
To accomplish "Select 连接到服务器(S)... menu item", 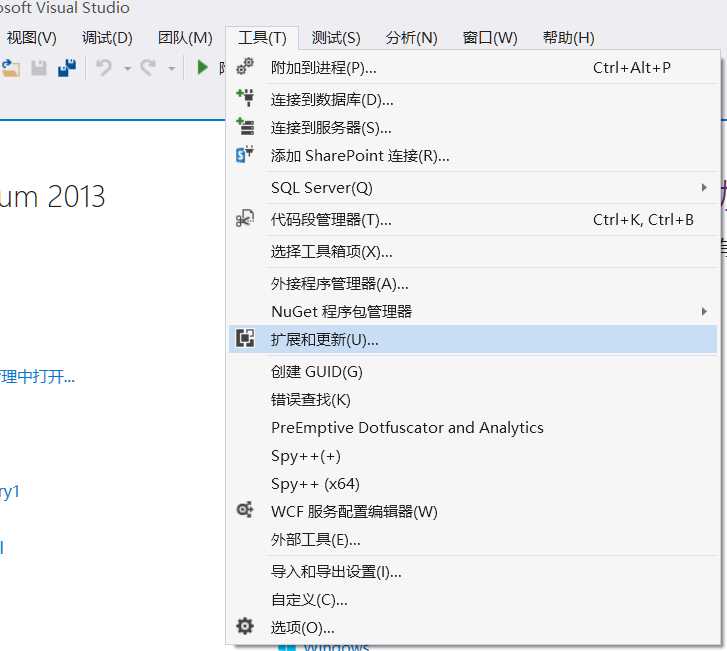I will [473, 128].
